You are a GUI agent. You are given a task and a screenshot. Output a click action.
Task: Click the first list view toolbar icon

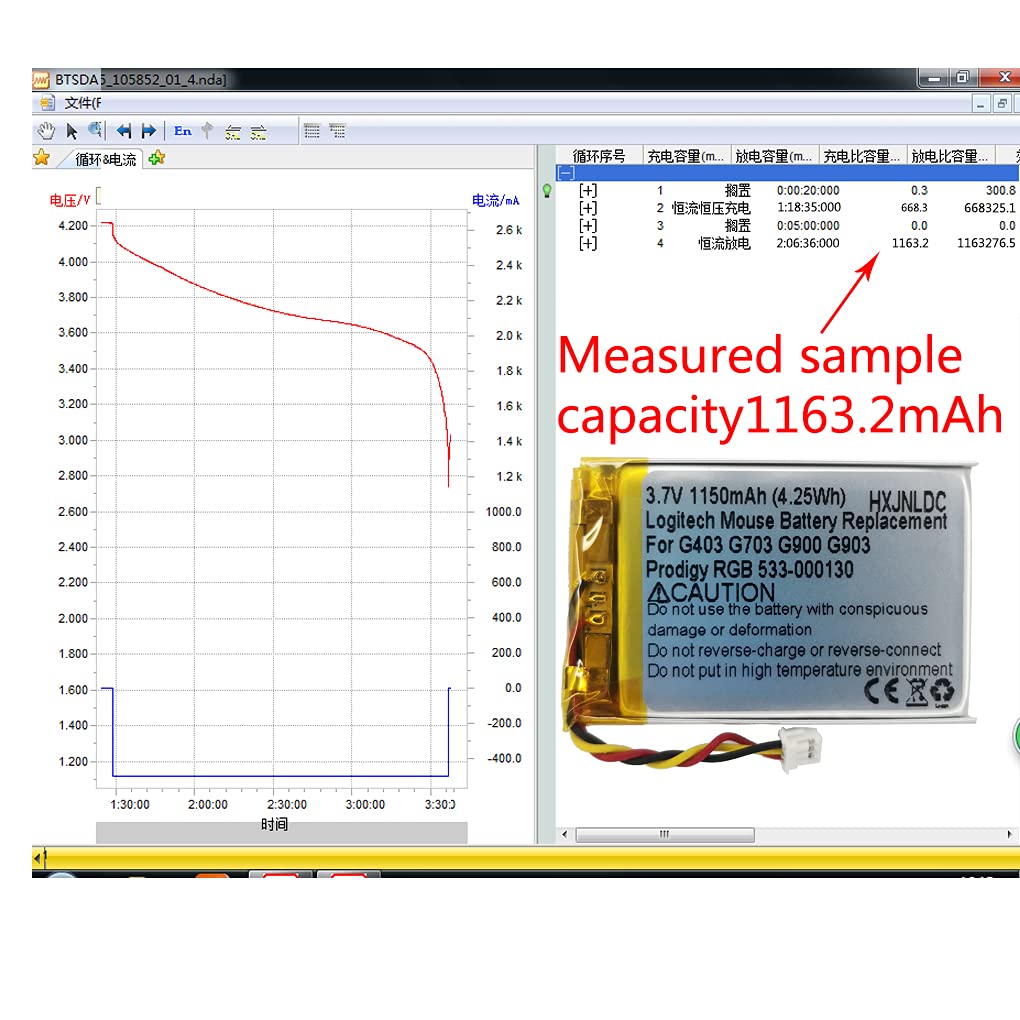[312, 130]
